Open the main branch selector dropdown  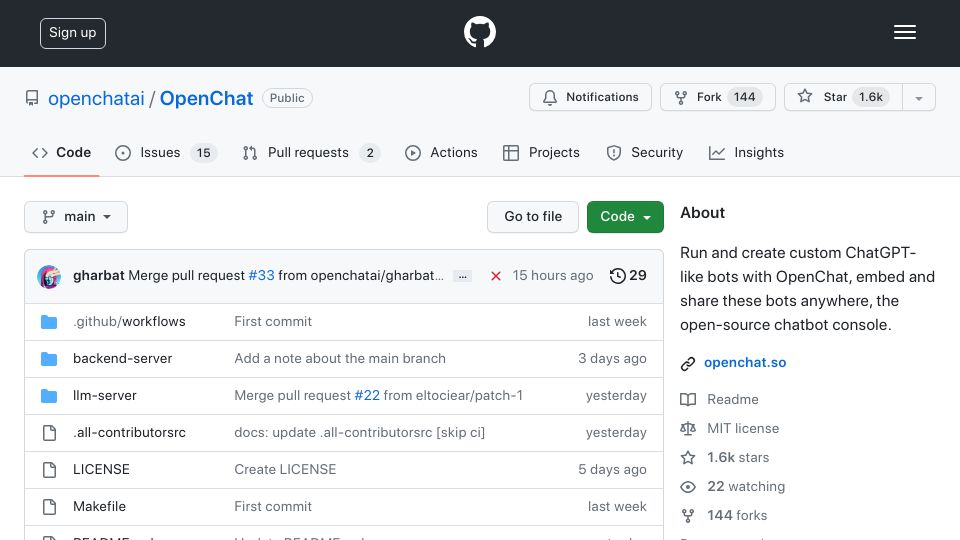pos(76,217)
